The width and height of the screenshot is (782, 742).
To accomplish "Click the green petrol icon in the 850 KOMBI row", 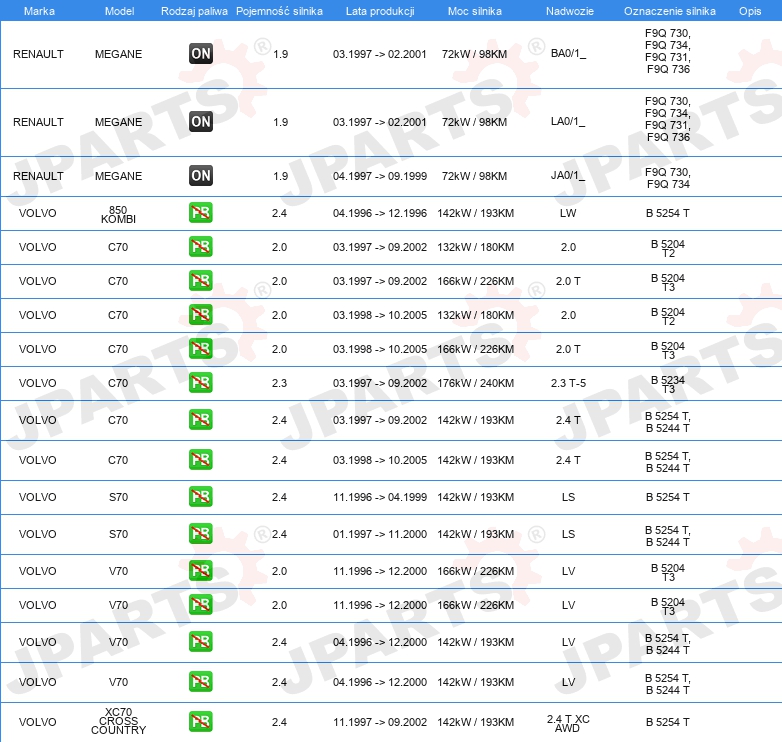I will 201,212.
